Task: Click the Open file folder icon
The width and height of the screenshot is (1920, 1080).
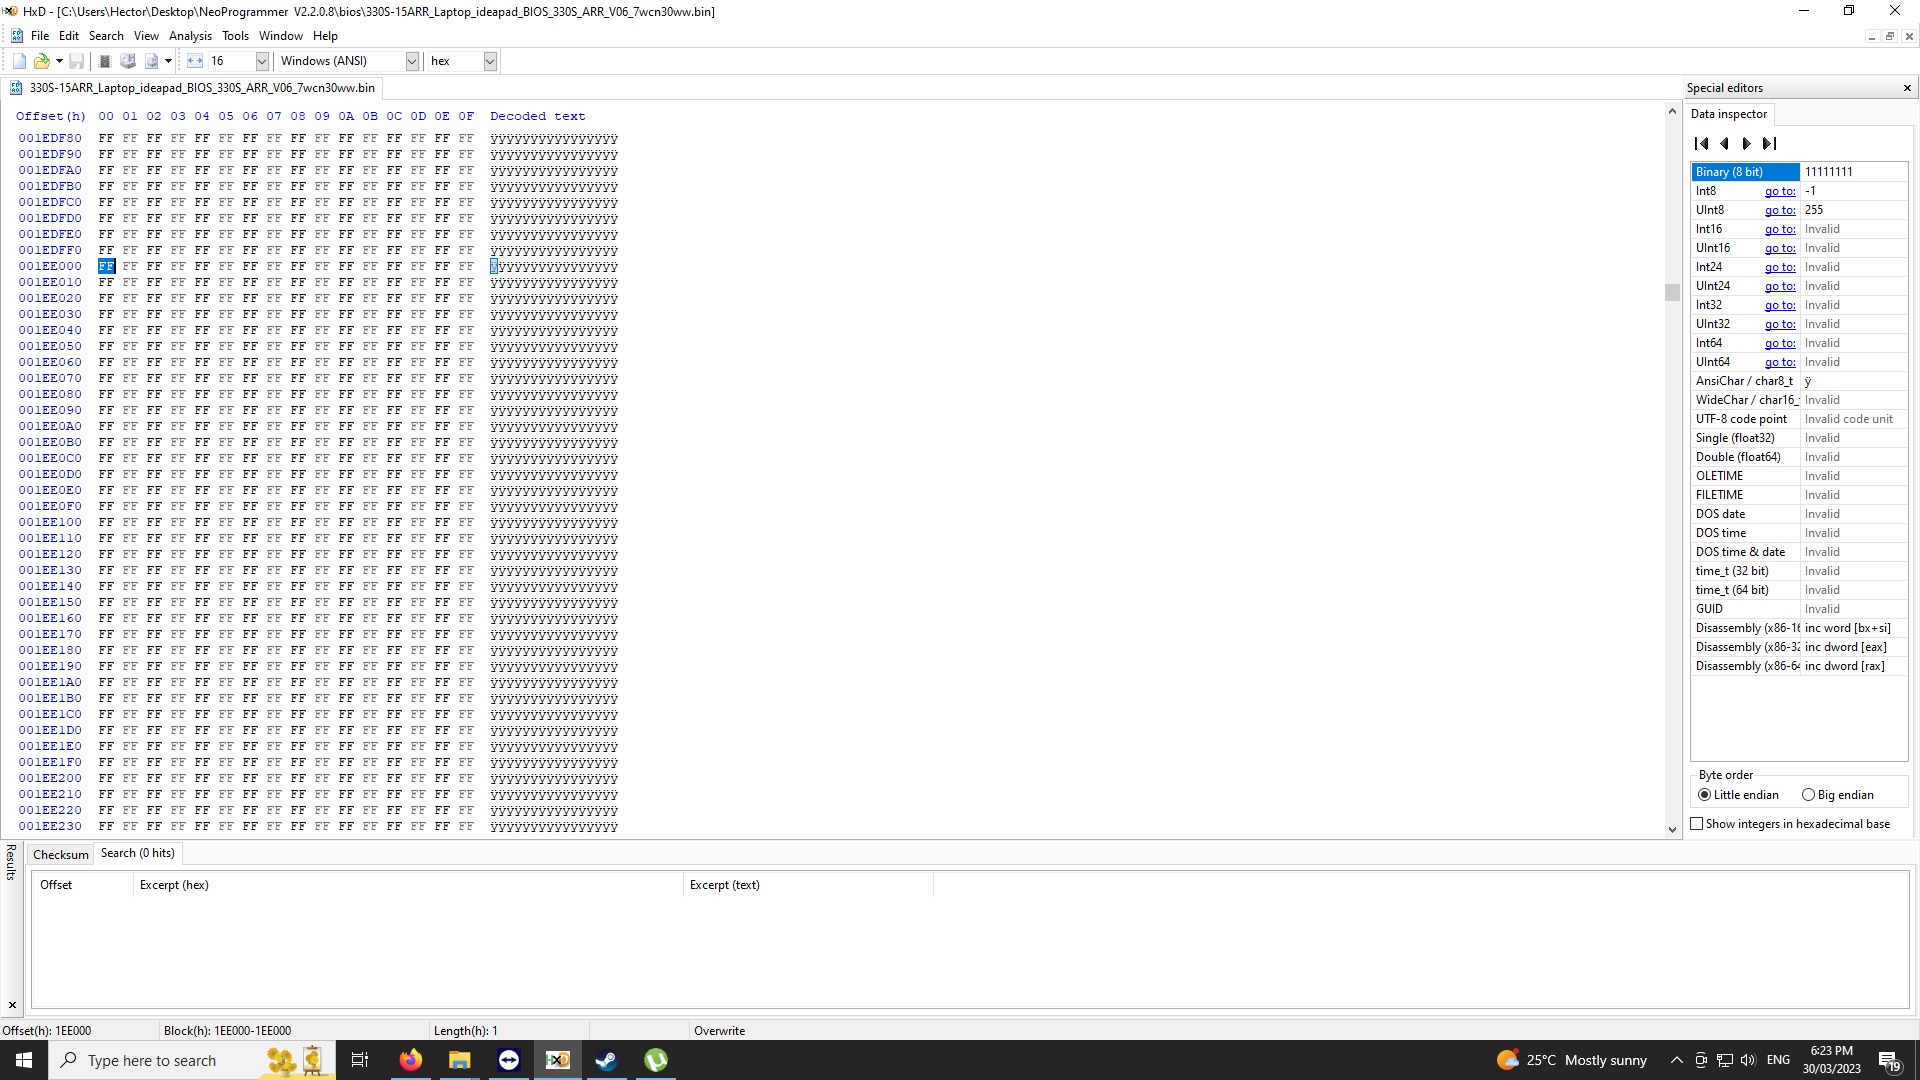Action: pos(42,61)
